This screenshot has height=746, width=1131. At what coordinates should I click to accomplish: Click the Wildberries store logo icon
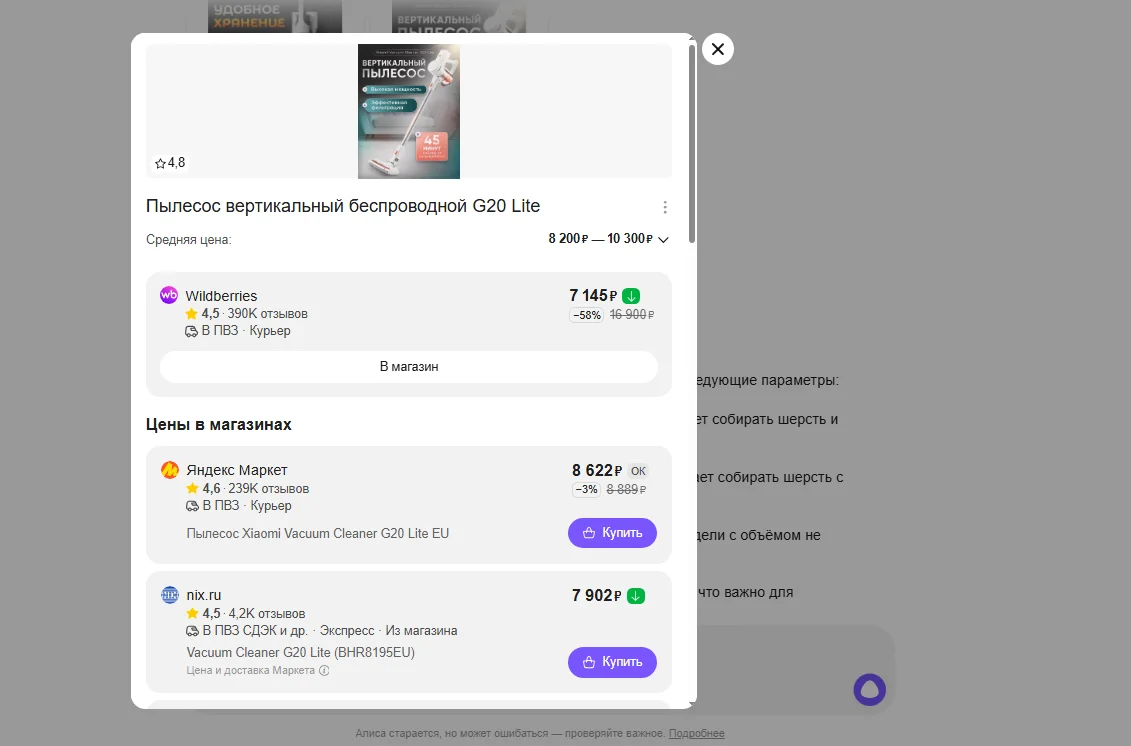(x=169, y=295)
